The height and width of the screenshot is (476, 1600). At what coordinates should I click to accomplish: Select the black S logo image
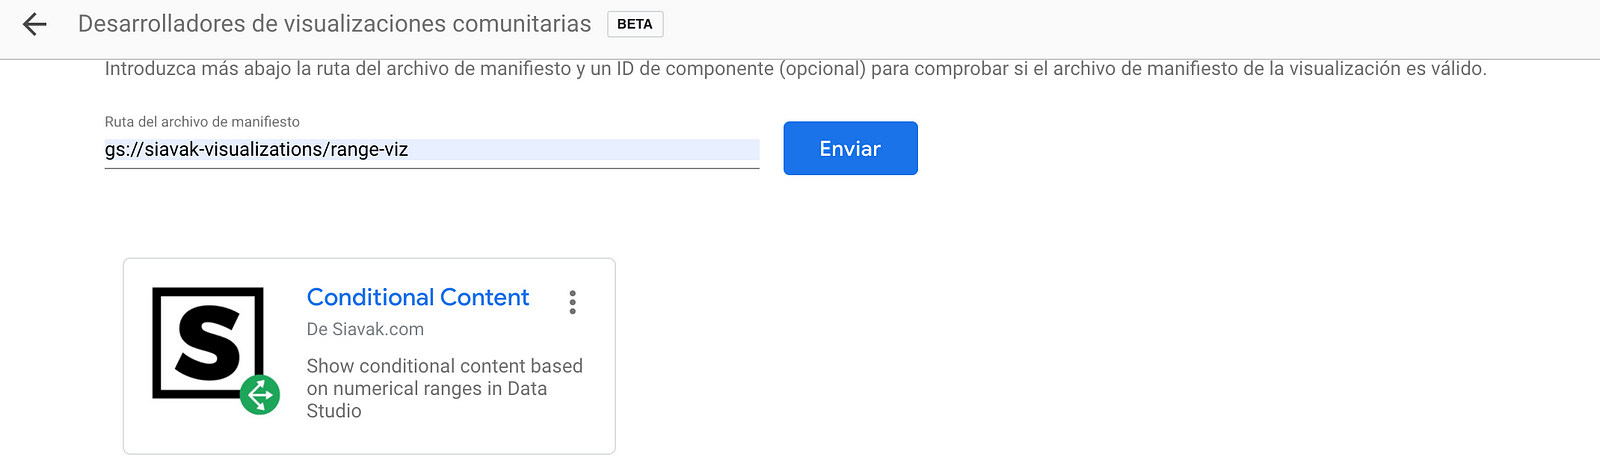208,343
